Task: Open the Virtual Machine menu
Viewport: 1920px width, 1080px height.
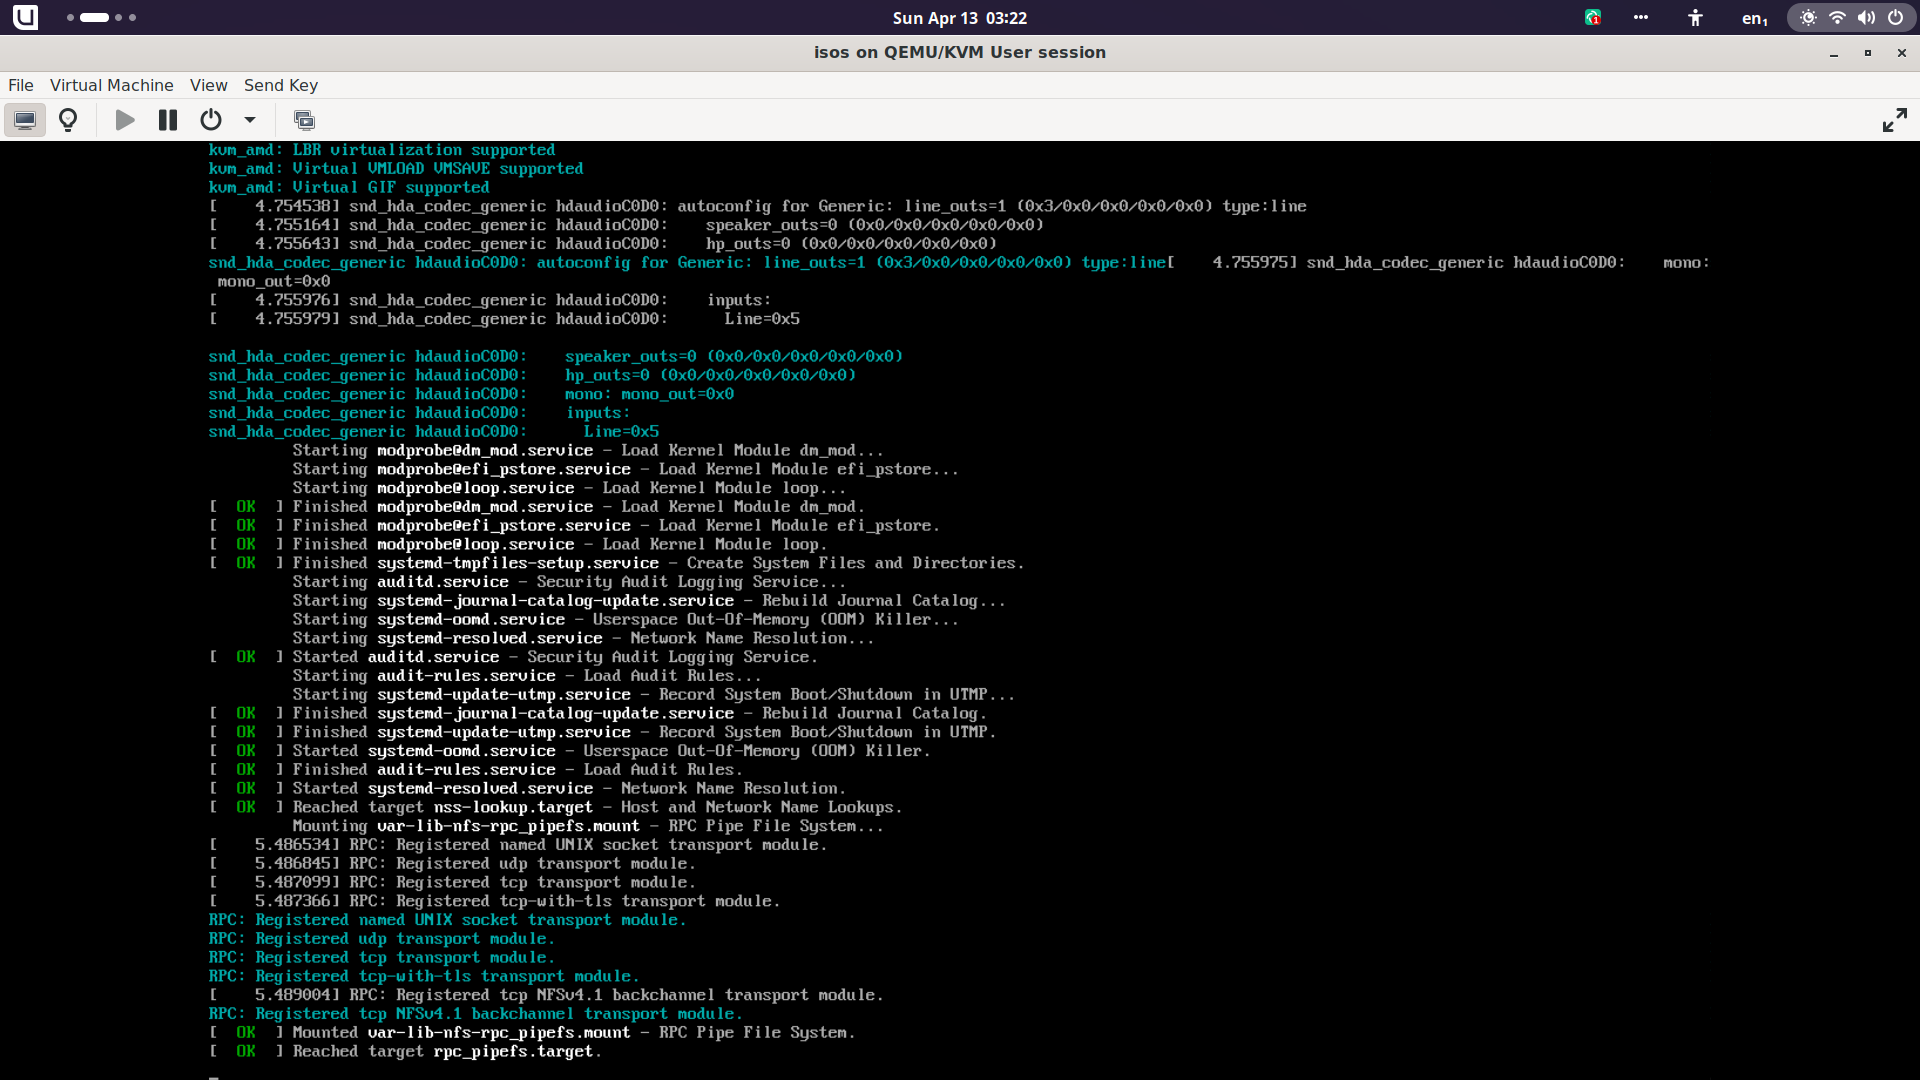Action: (111, 85)
